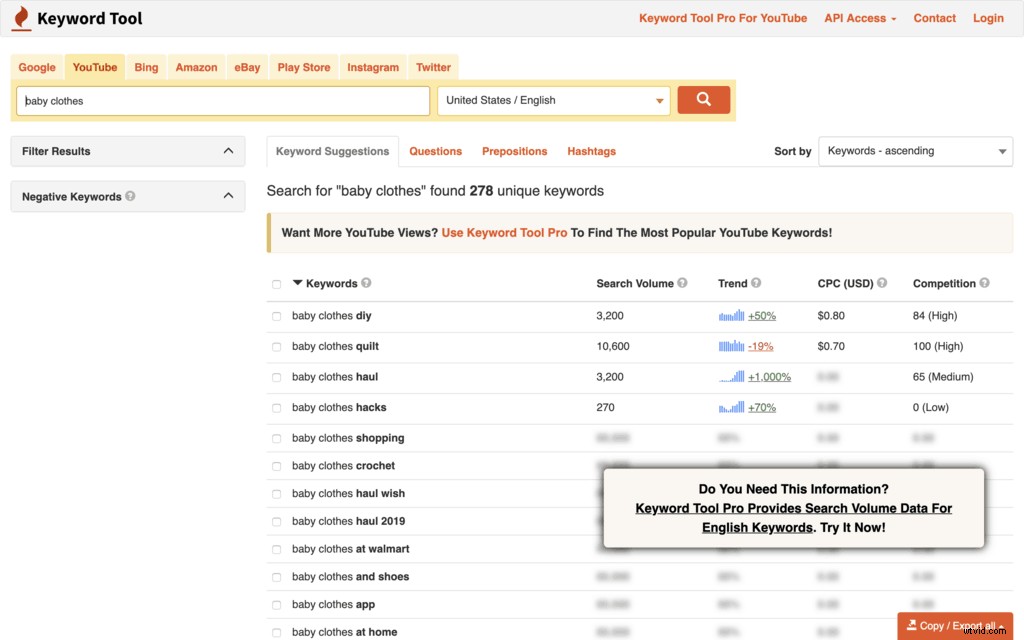Click inside the baby clothes search field
The width and height of the screenshot is (1024, 640).
[220, 100]
